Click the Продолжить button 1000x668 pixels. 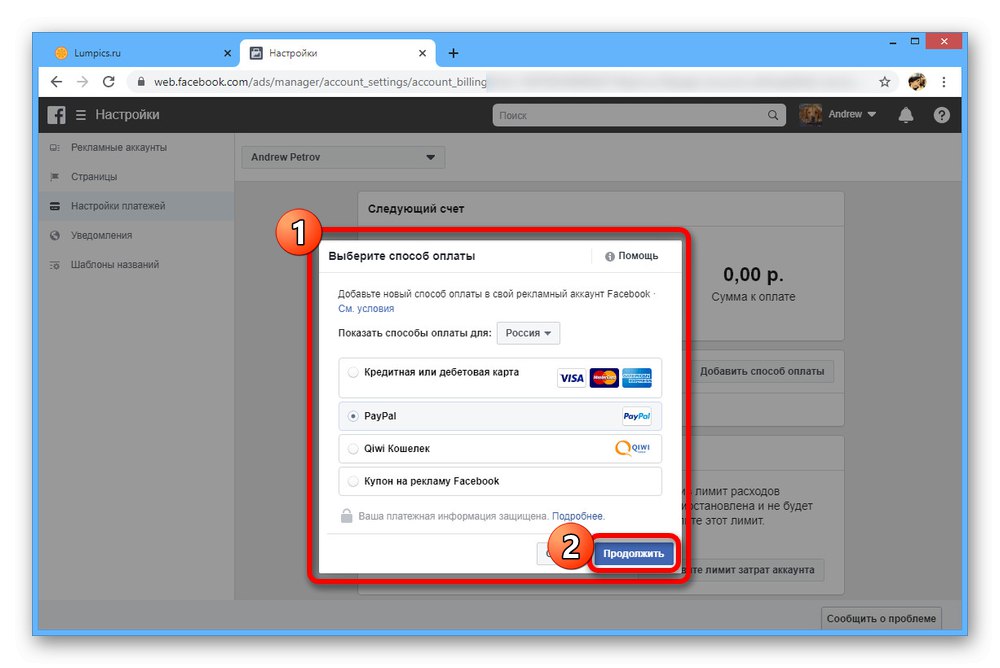click(633, 554)
